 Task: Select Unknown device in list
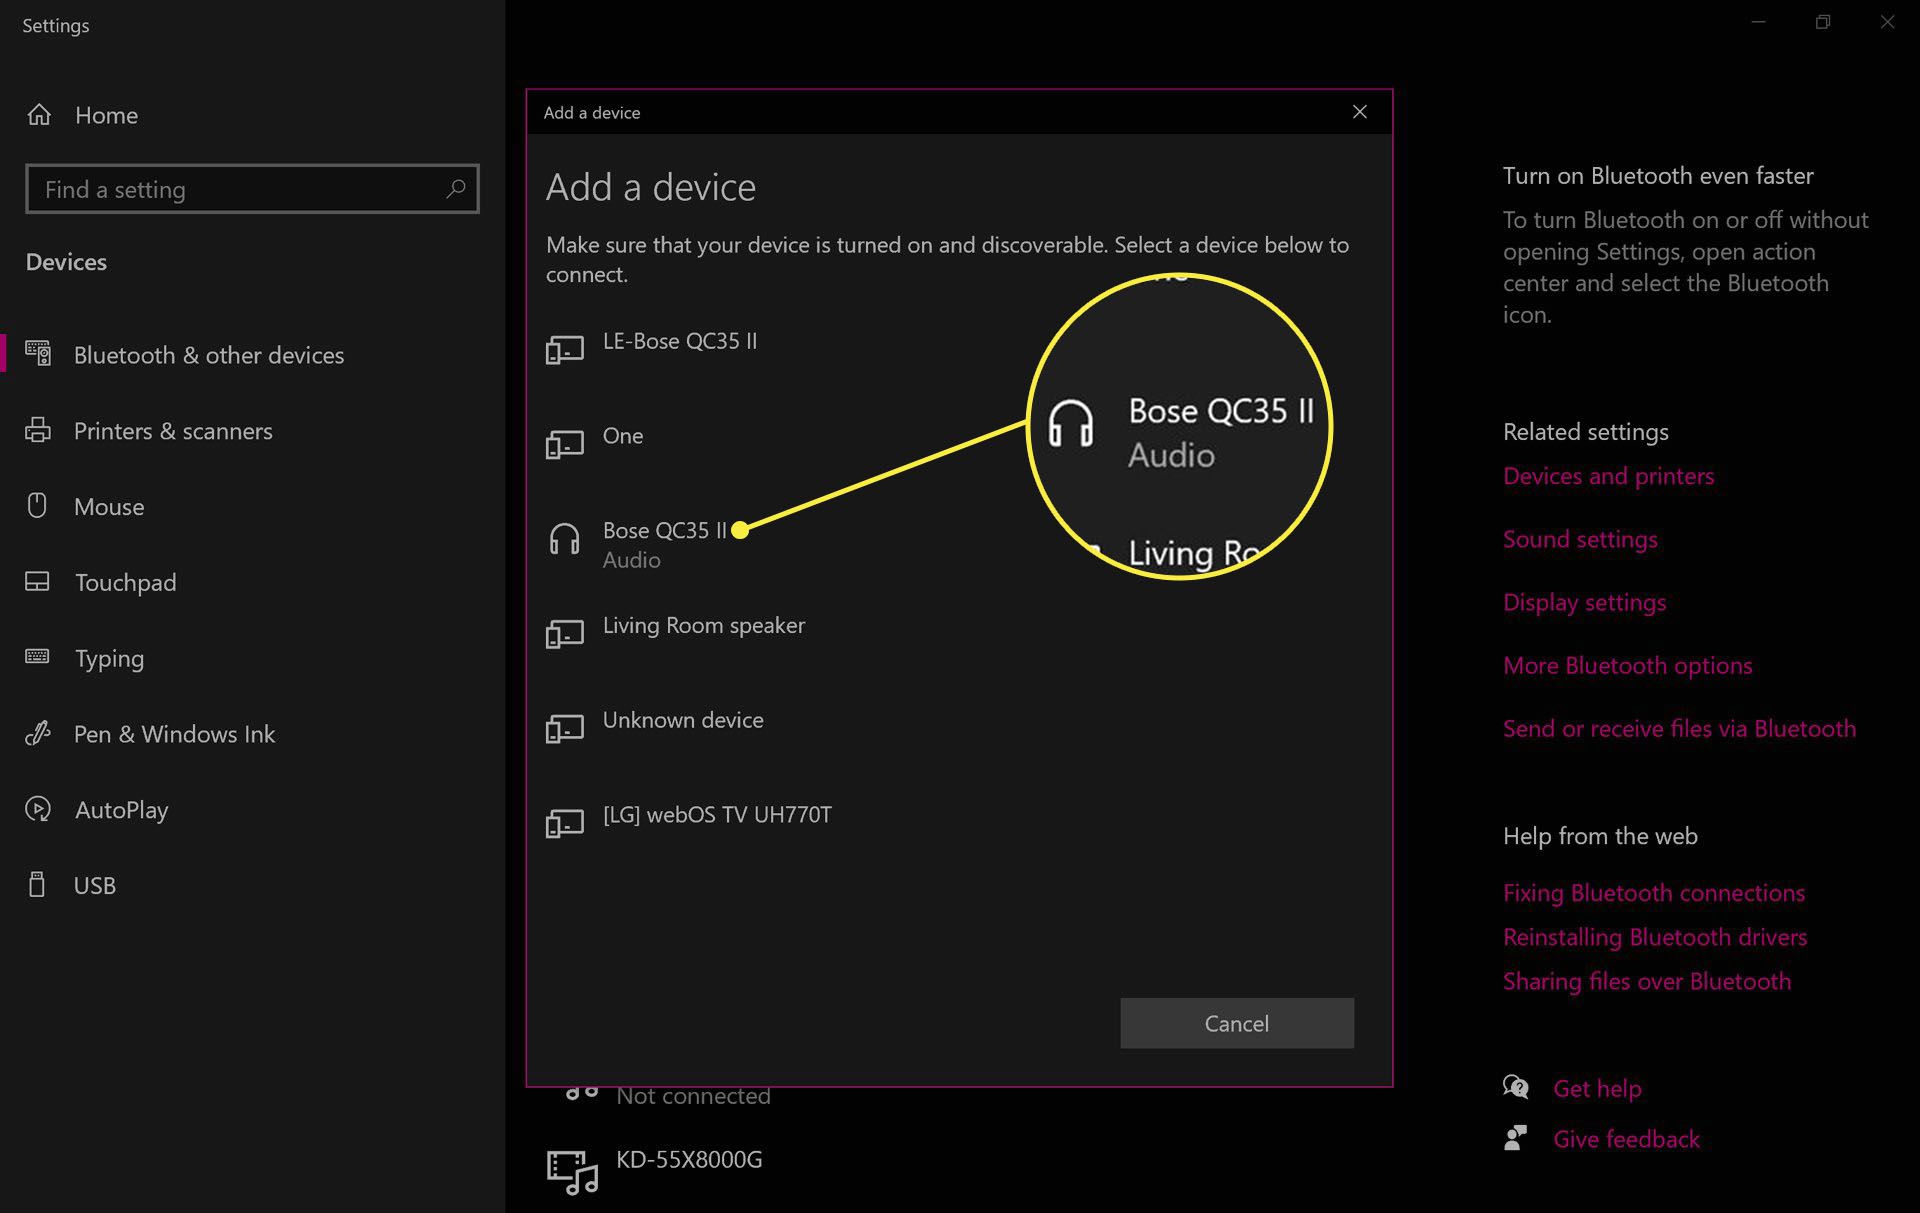pyautogui.click(x=959, y=728)
